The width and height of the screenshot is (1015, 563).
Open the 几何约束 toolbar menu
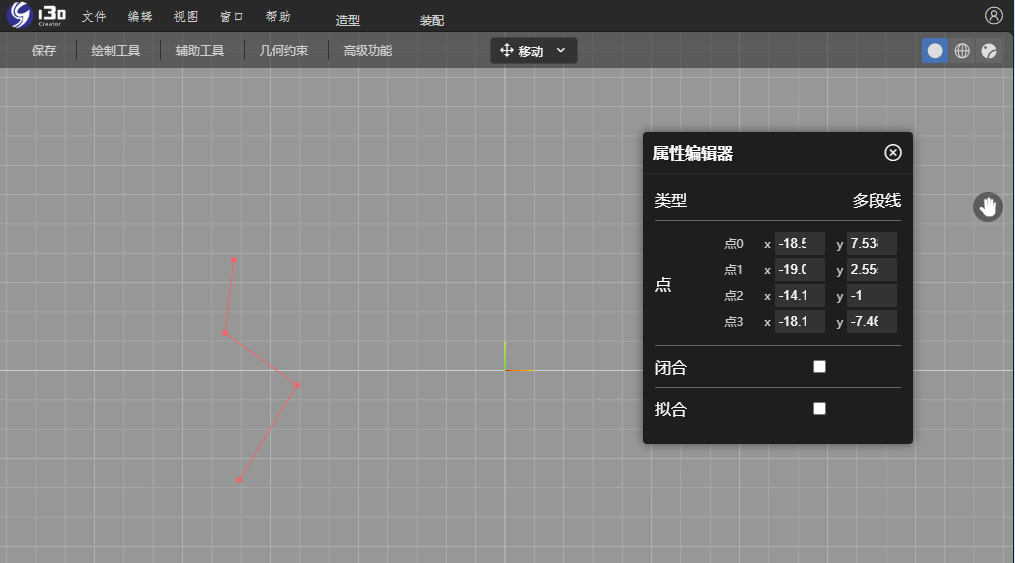(283, 51)
